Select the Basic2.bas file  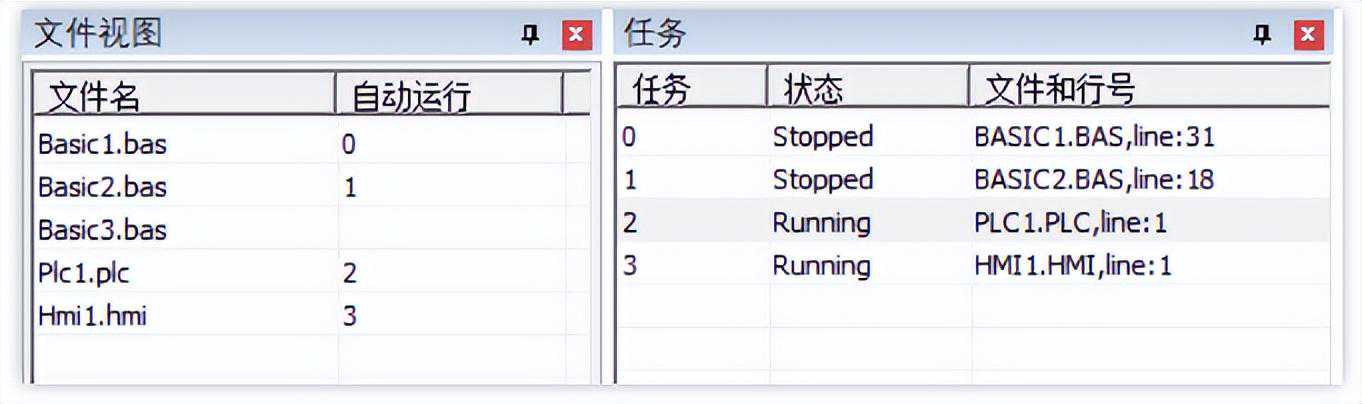pyautogui.click(x=102, y=187)
